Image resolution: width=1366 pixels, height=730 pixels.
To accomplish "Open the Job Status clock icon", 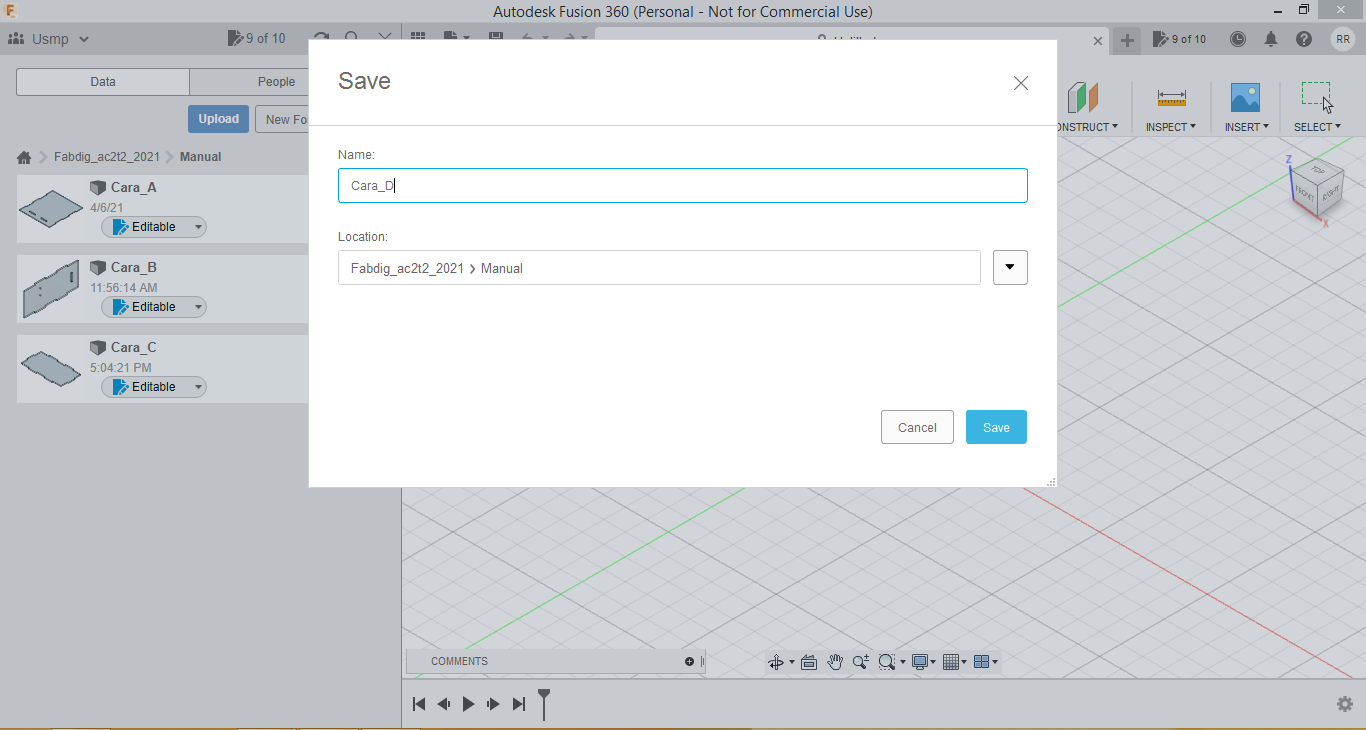I will (1238, 39).
